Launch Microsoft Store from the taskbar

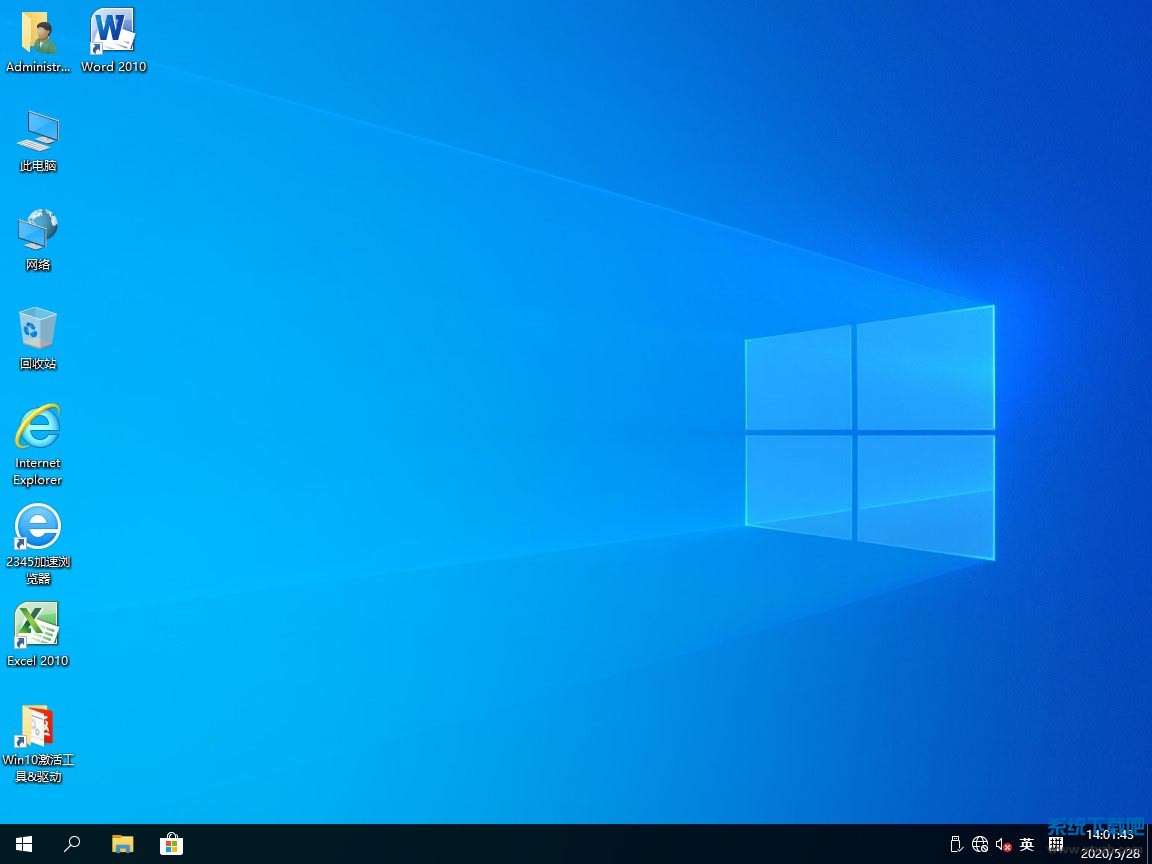pyautogui.click(x=172, y=844)
